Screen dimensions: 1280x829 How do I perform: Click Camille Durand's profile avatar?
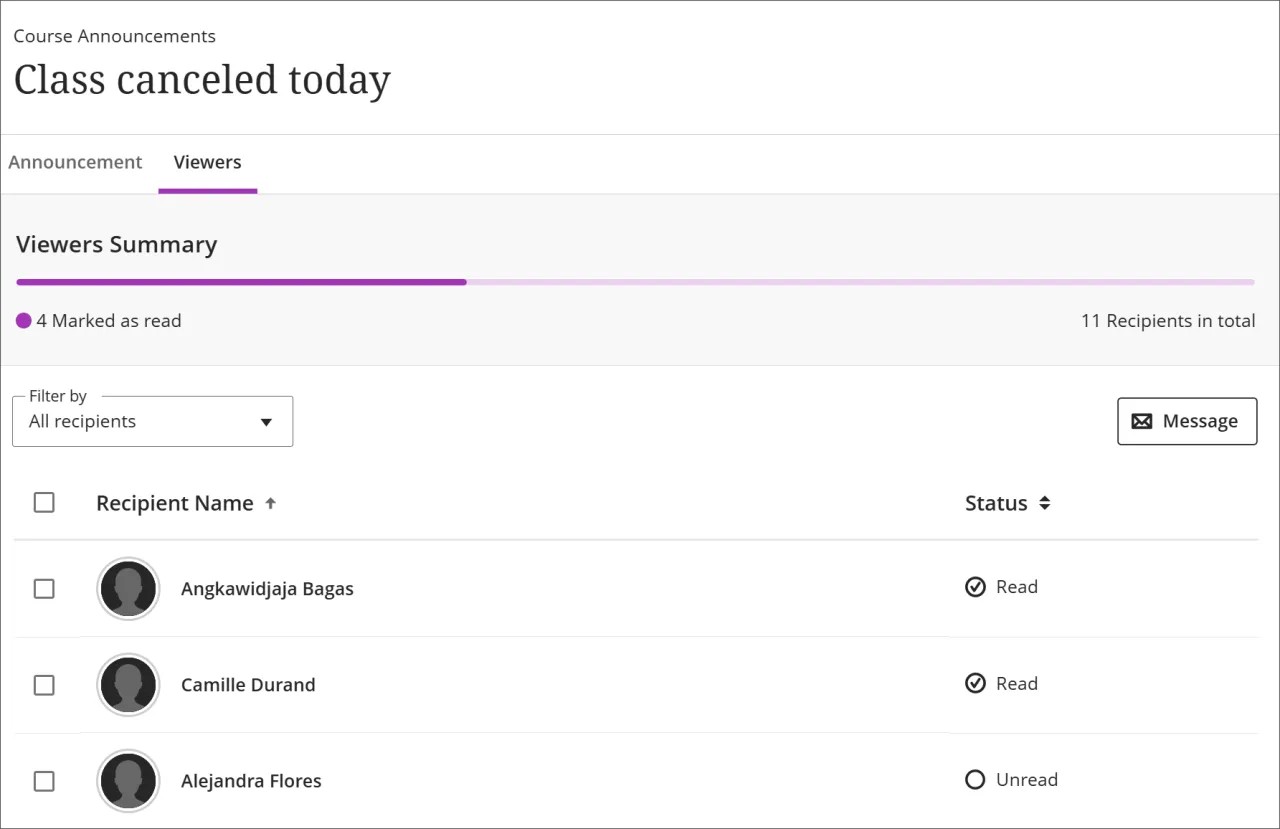[x=128, y=685]
